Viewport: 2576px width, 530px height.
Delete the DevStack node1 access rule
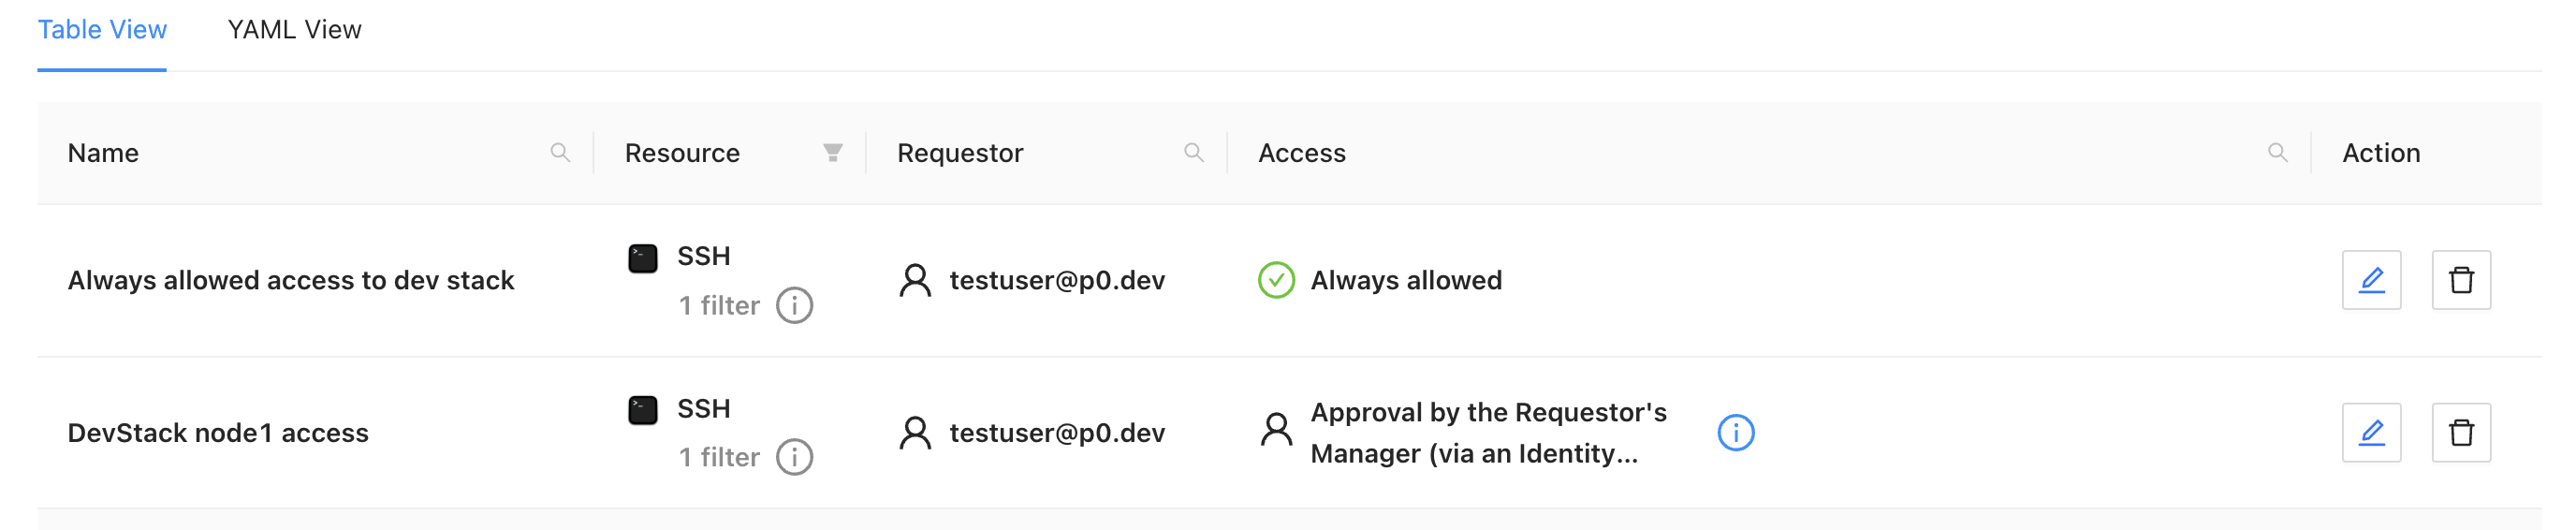pyautogui.click(x=2461, y=433)
